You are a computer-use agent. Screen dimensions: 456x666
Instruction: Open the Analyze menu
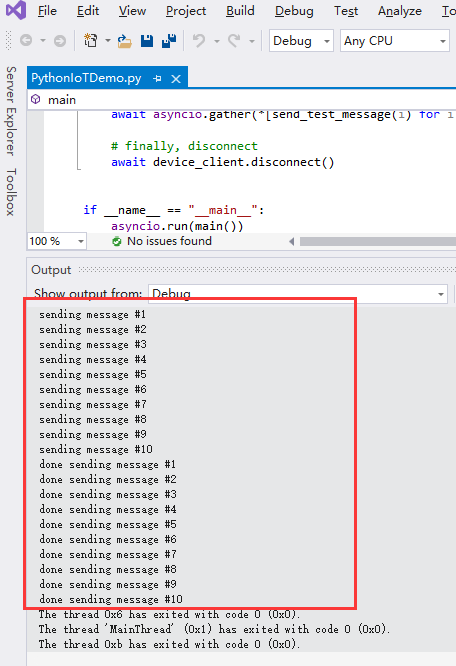400,11
